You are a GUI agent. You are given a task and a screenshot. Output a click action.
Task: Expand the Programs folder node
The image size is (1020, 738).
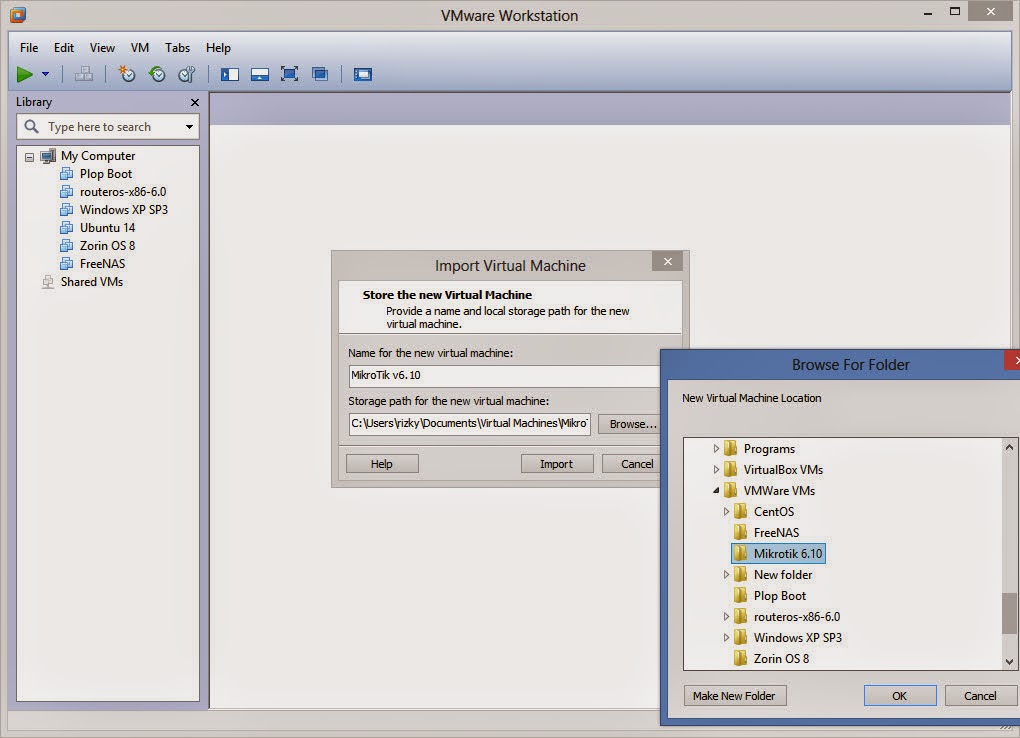click(716, 448)
